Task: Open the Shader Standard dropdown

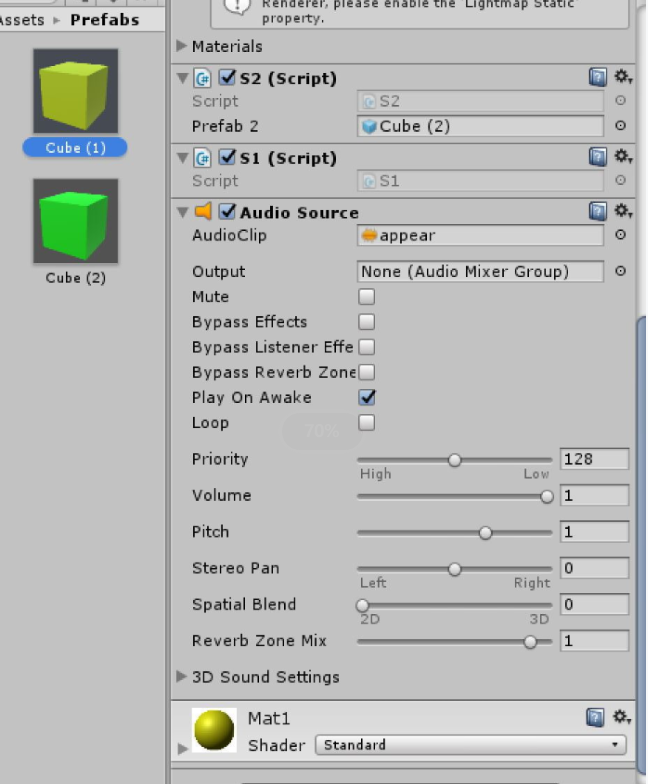Action: coord(470,744)
